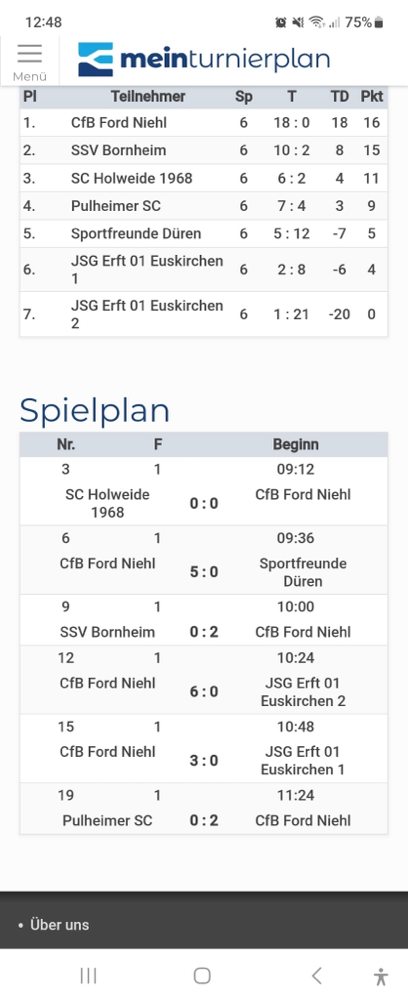Tap the Android back arrow

(x=316, y=975)
